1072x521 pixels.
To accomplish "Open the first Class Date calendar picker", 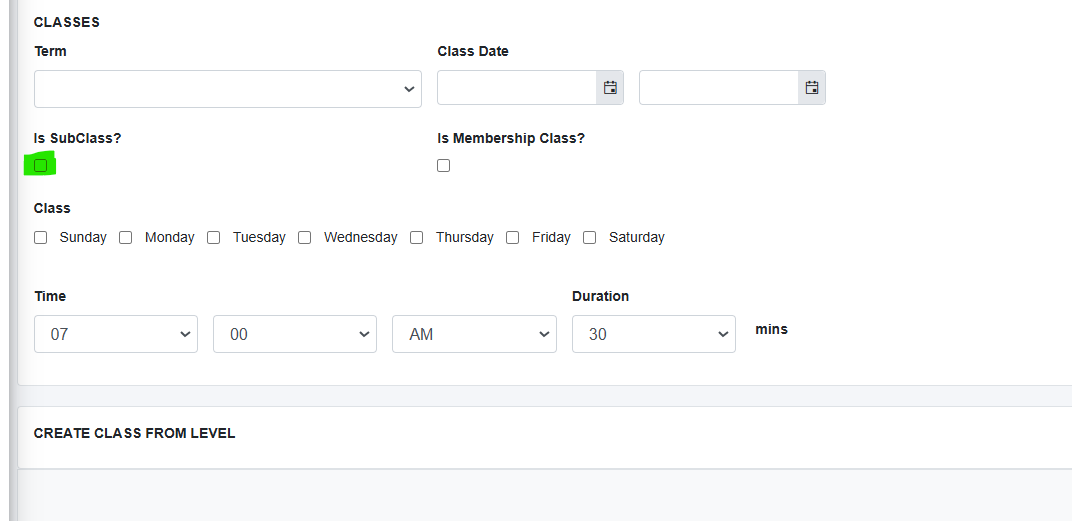I will (x=610, y=88).
